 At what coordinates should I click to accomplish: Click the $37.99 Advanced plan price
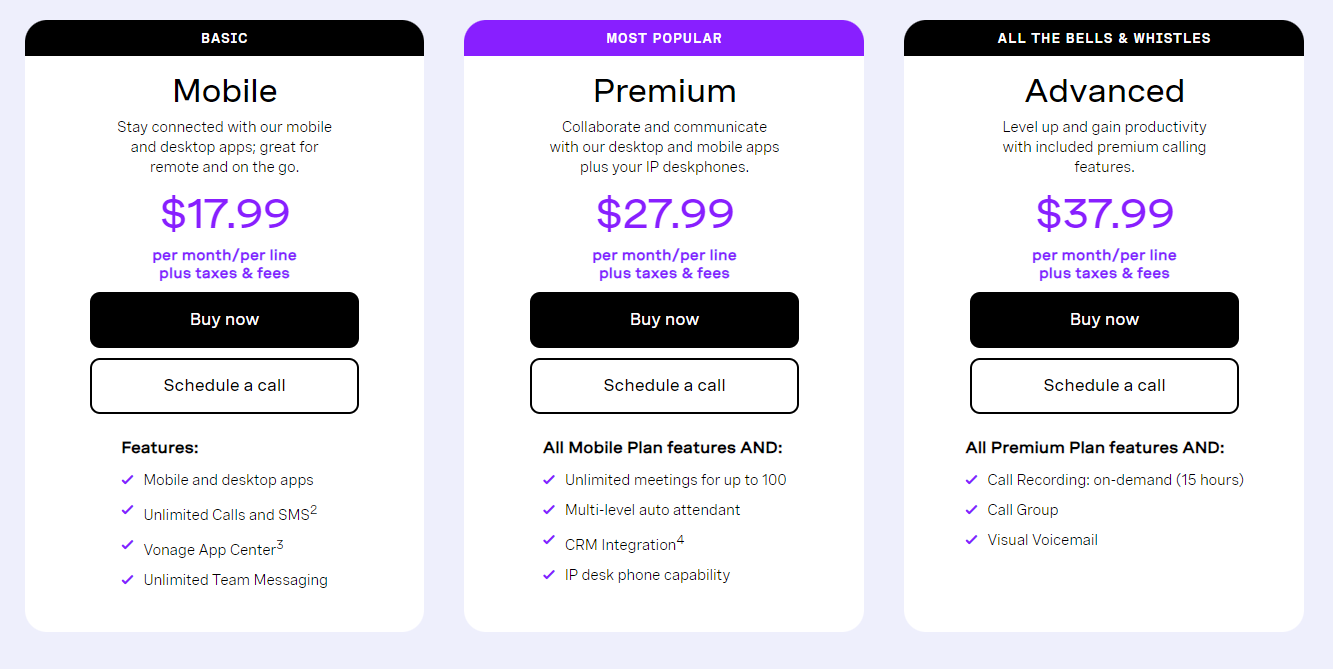point(1104,213)
